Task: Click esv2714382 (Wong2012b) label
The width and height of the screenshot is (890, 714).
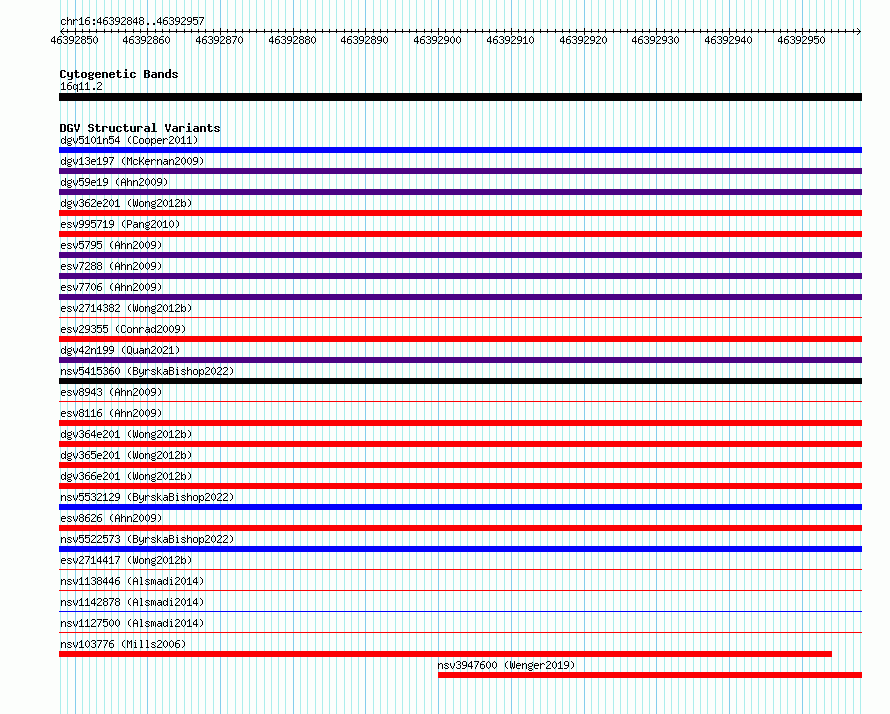Action: (126, 308)
